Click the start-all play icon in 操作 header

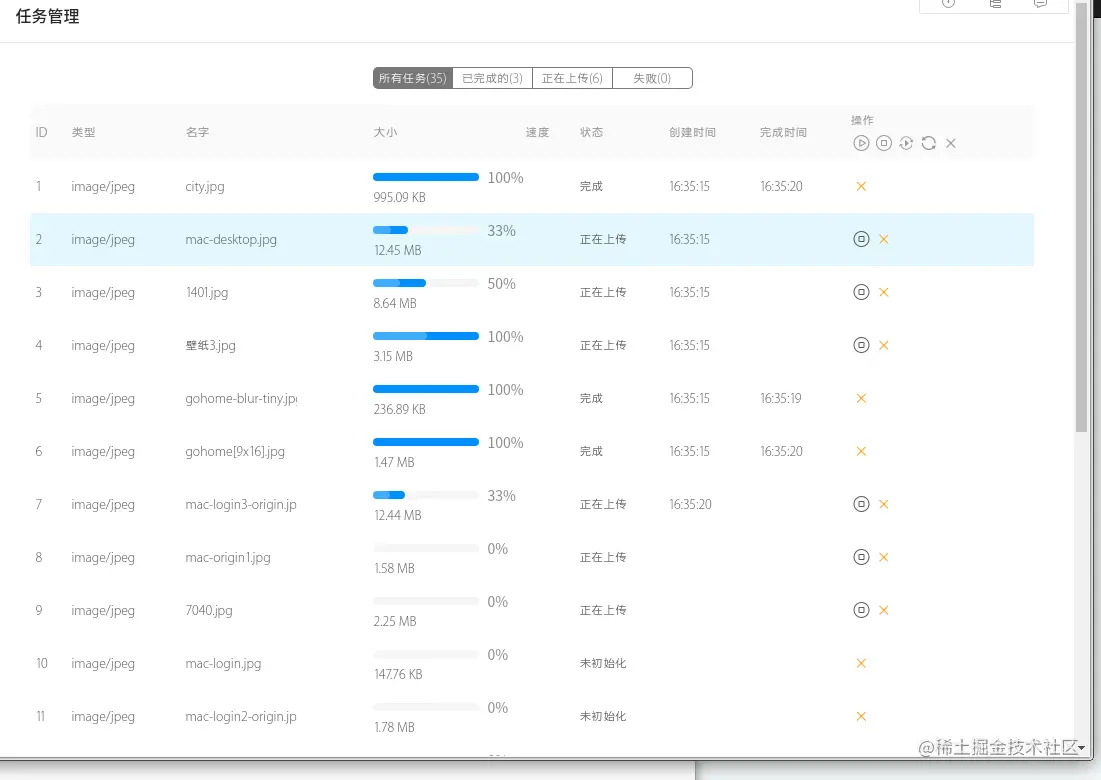tap(861, 143)
